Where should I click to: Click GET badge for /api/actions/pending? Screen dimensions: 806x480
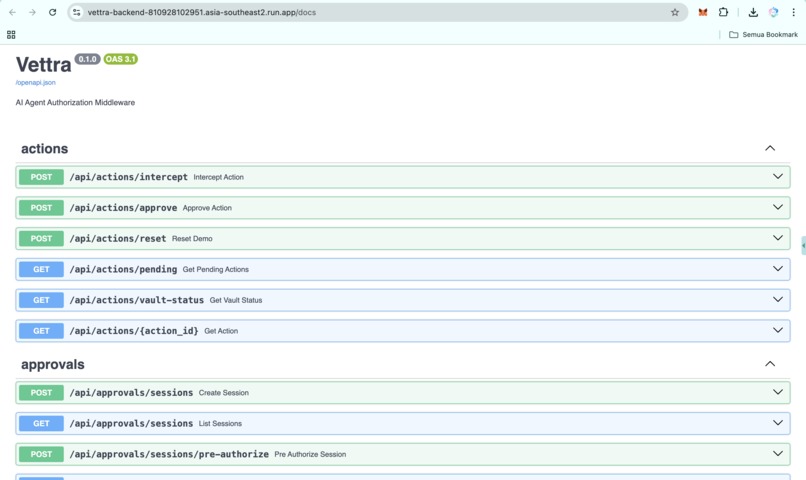(41, 269)
